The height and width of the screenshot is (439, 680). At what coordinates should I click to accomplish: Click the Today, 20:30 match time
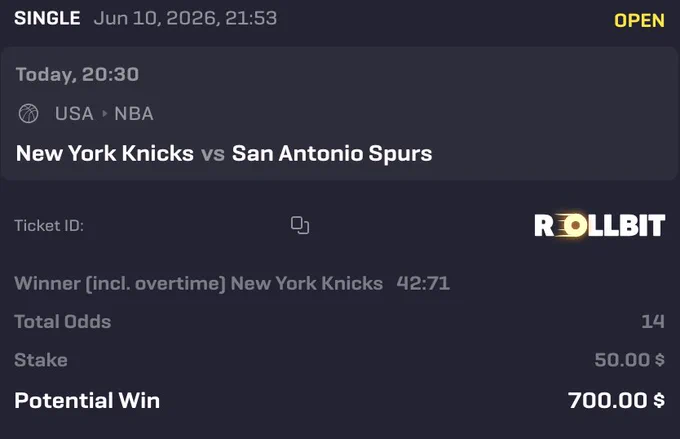77,75
